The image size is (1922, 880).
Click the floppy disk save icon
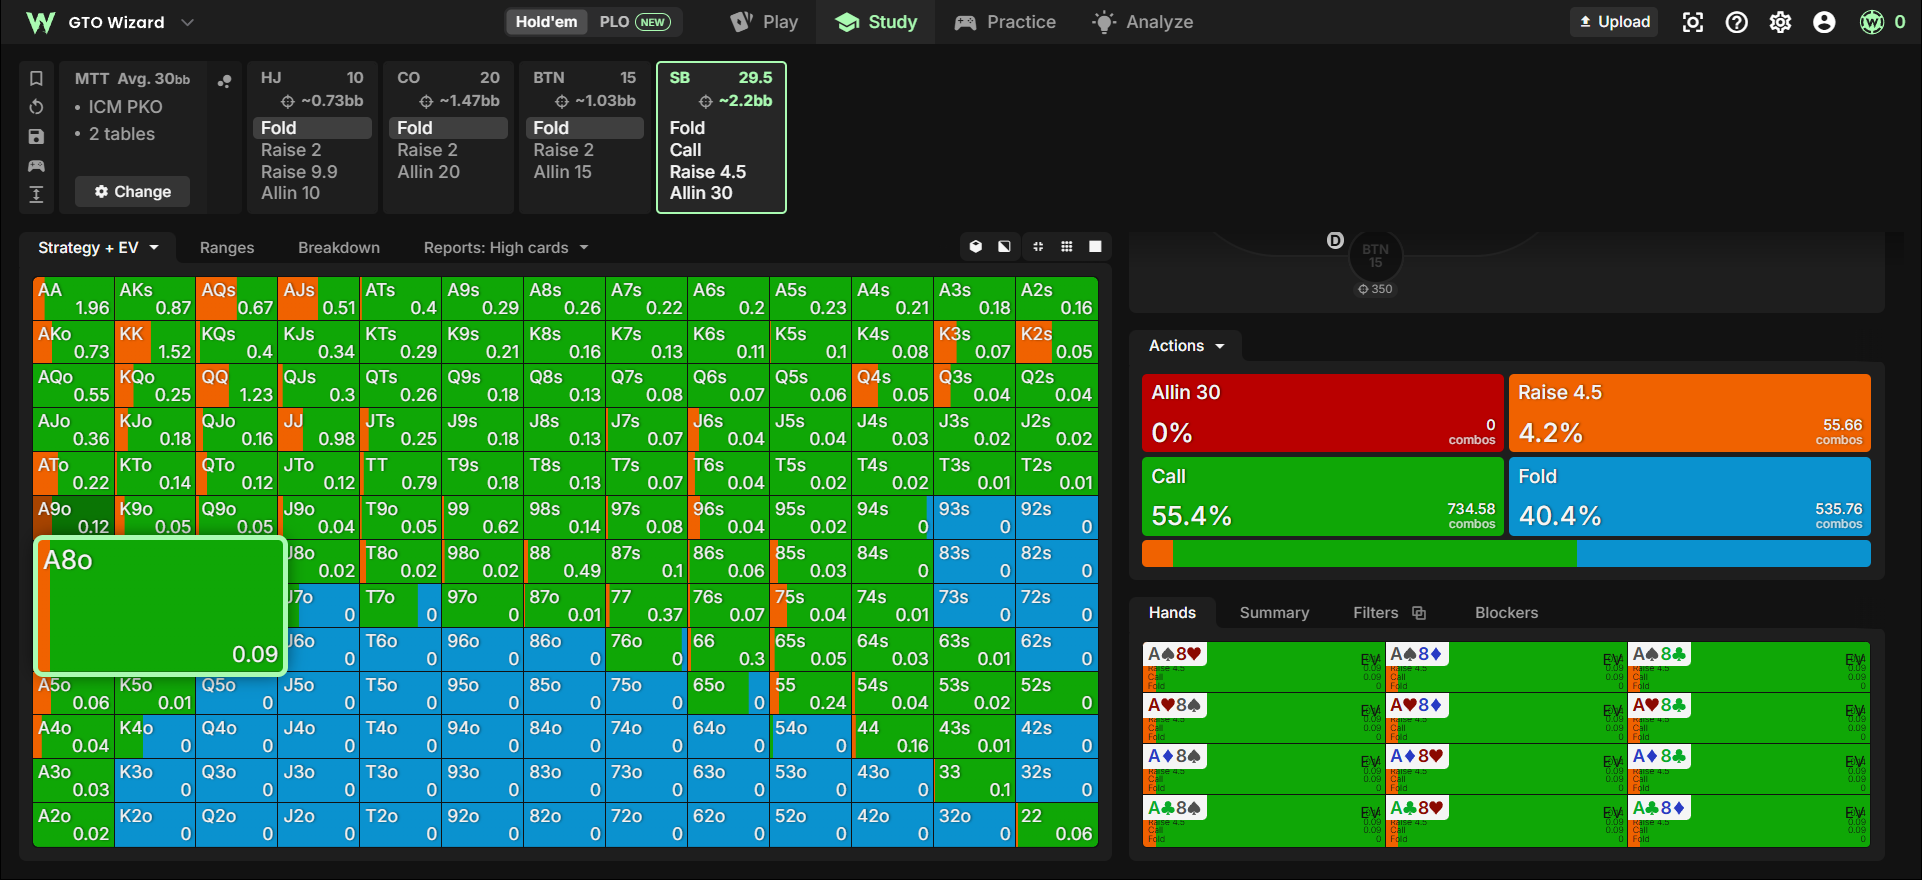point(36,136)
